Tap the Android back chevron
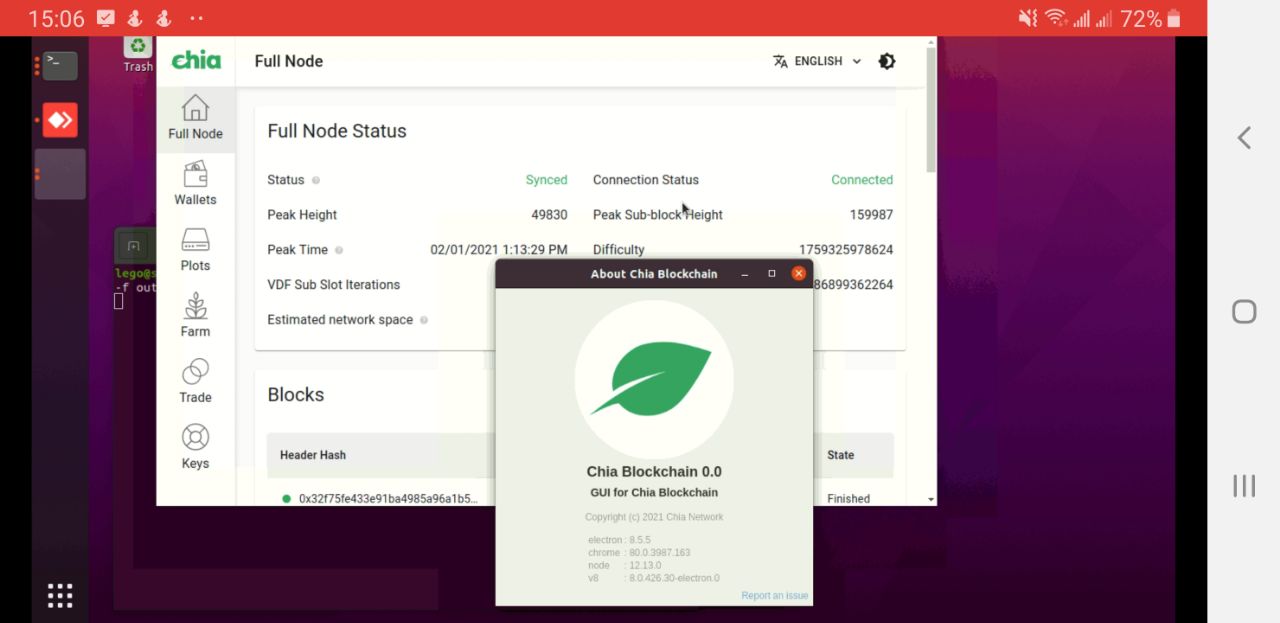Image resolution: width=1280 pixels, height=623 pixels. 1244,138
